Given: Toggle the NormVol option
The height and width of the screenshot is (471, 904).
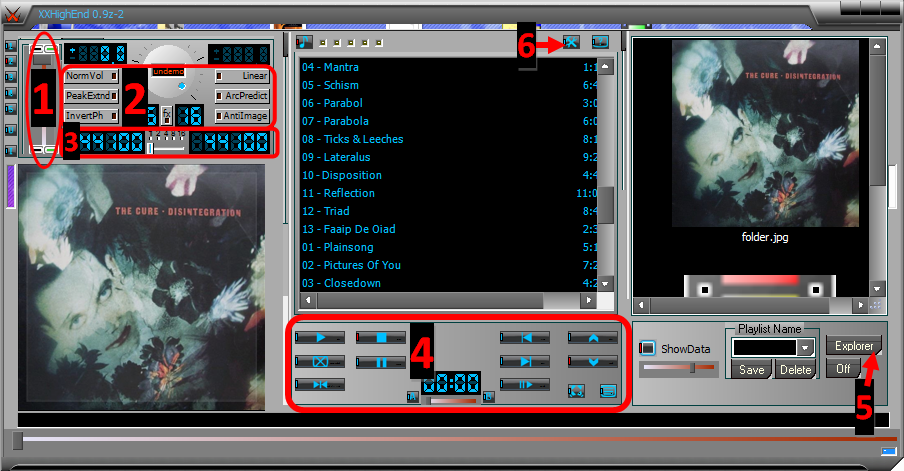Looking at the screenshot, I should coord(91,76).
